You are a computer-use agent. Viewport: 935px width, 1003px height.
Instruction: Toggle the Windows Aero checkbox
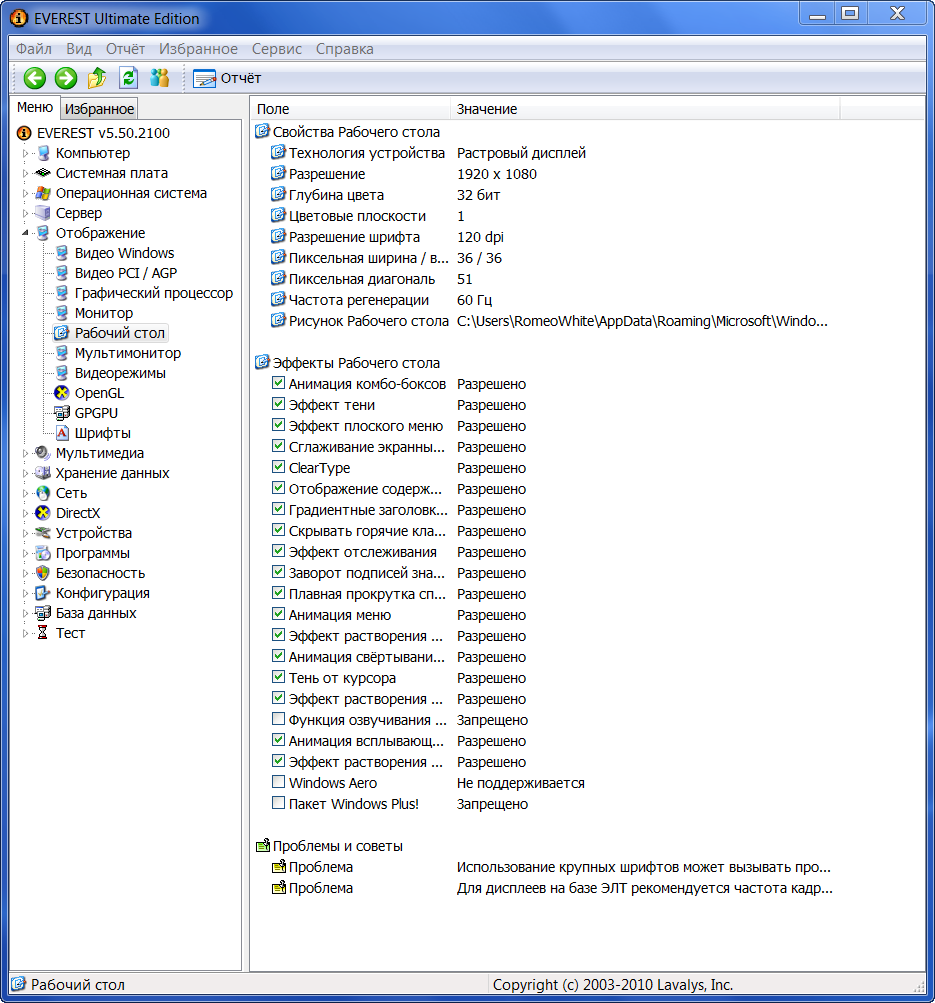click(x=278, y=782)
